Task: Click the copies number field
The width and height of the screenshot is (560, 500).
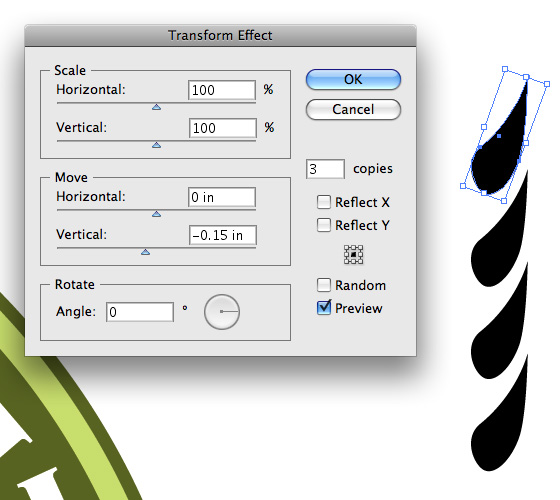Action: [325, 169]
